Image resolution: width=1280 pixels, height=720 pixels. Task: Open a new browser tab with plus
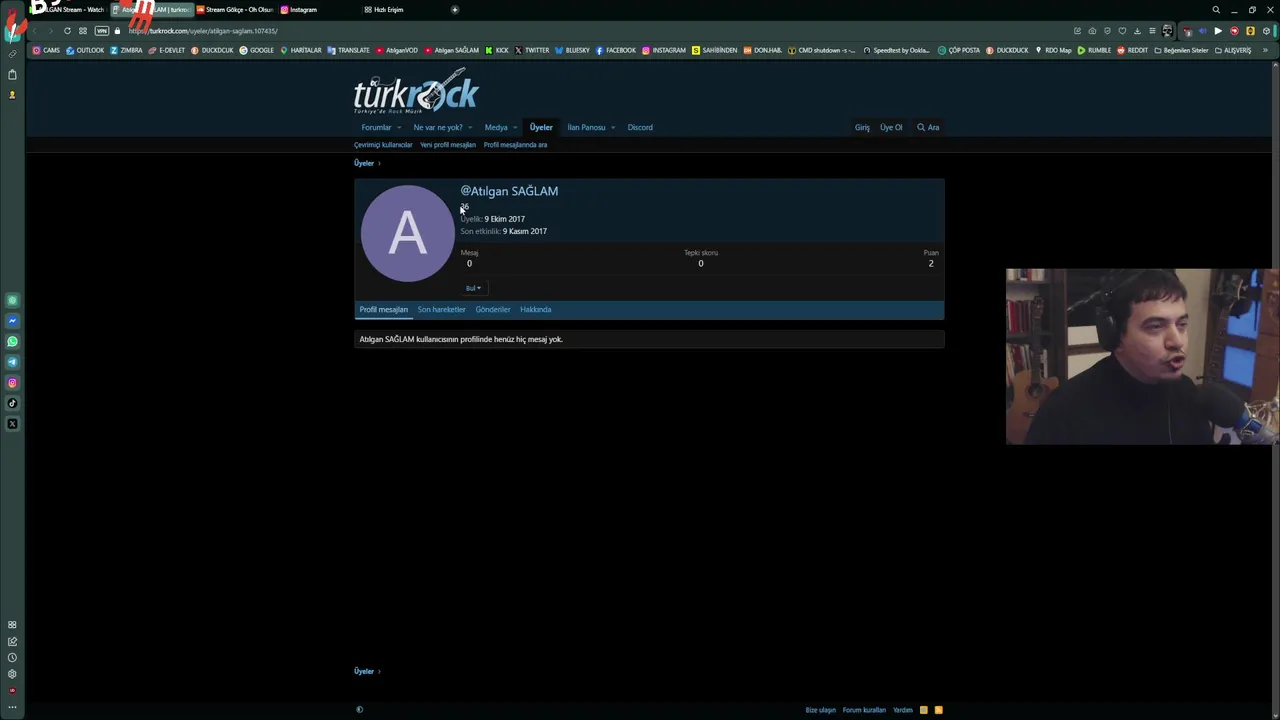coord(455,10)
